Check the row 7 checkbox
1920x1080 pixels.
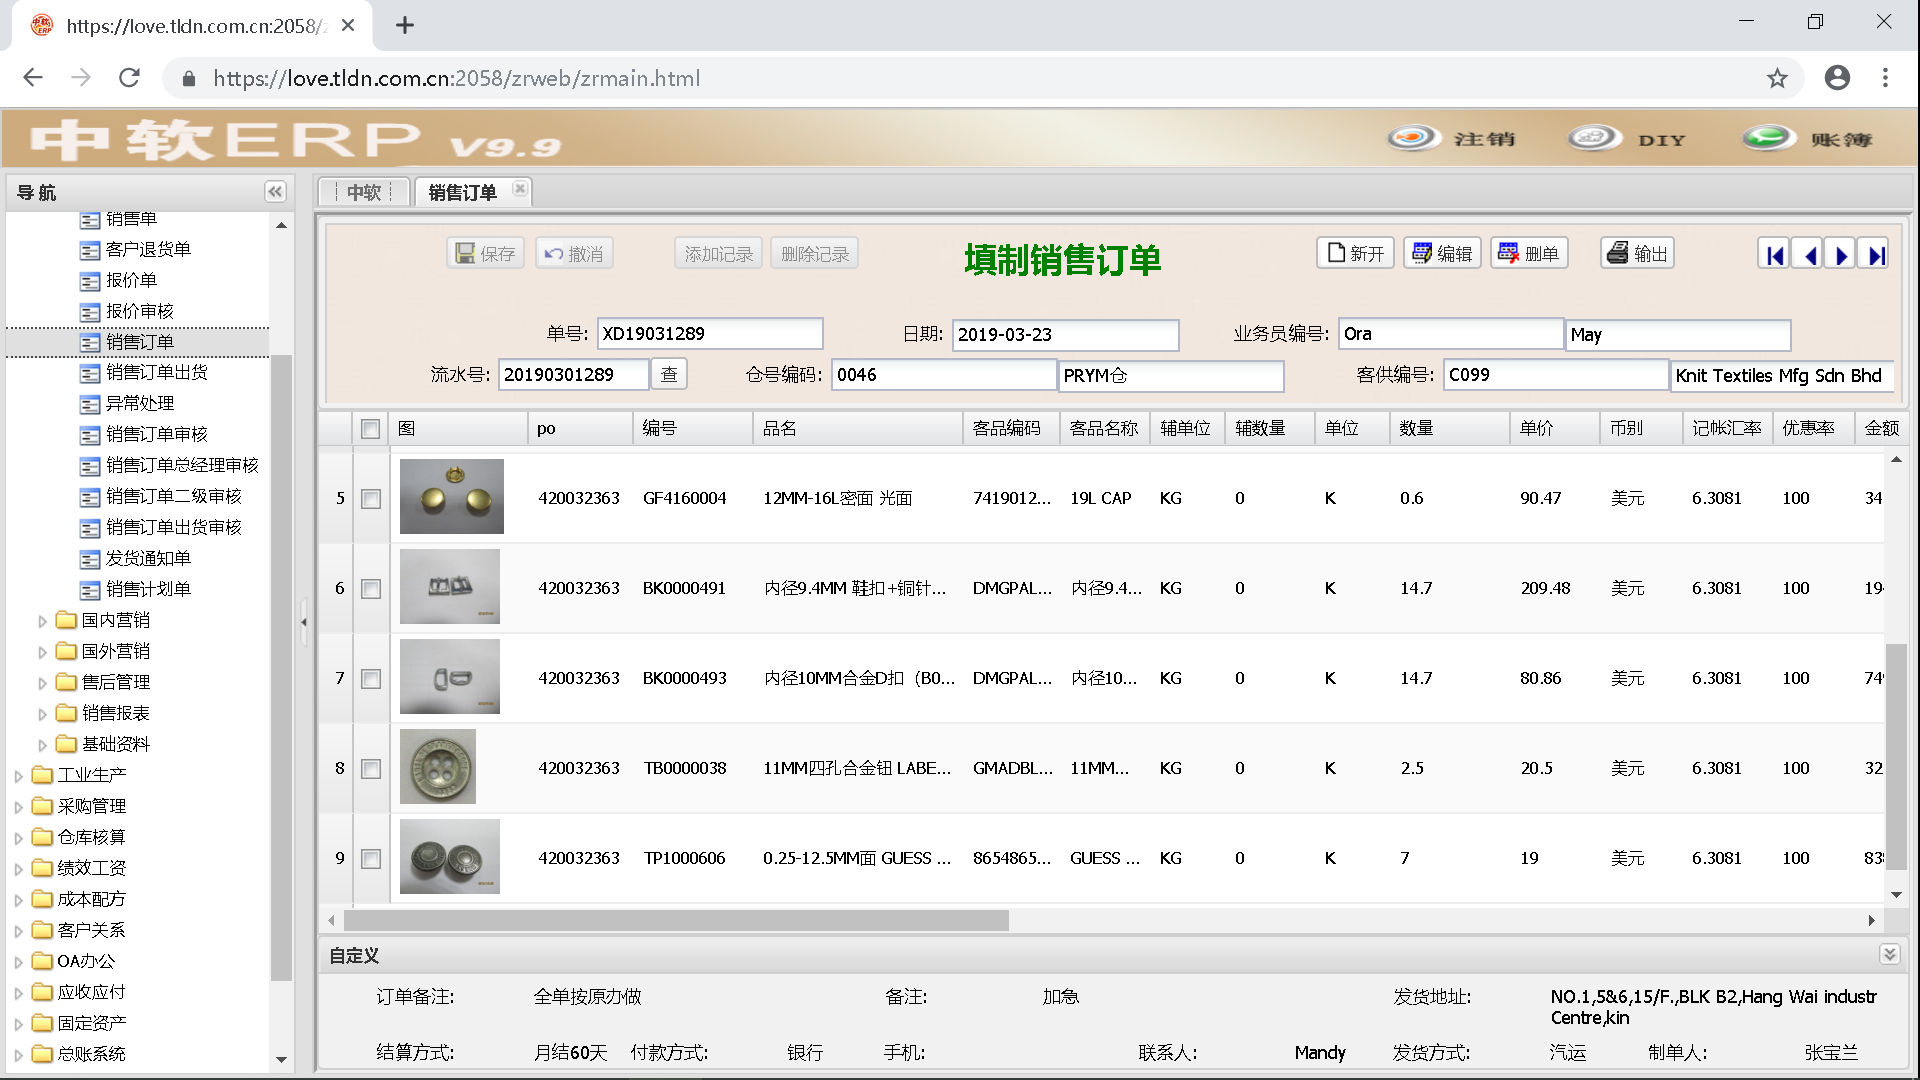pyautogui.click(x=371, y=678)
